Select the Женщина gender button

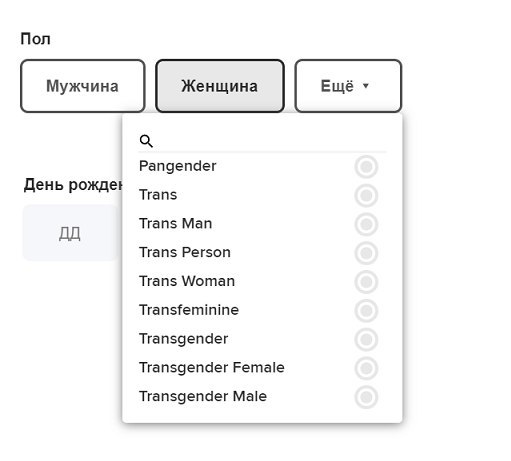click(x=220, y=86)
